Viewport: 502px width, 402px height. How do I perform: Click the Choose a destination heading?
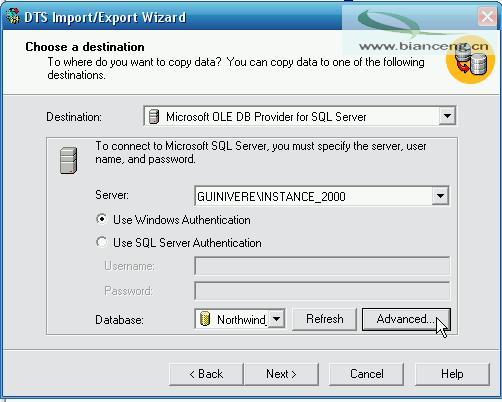(x=85, y=47)
